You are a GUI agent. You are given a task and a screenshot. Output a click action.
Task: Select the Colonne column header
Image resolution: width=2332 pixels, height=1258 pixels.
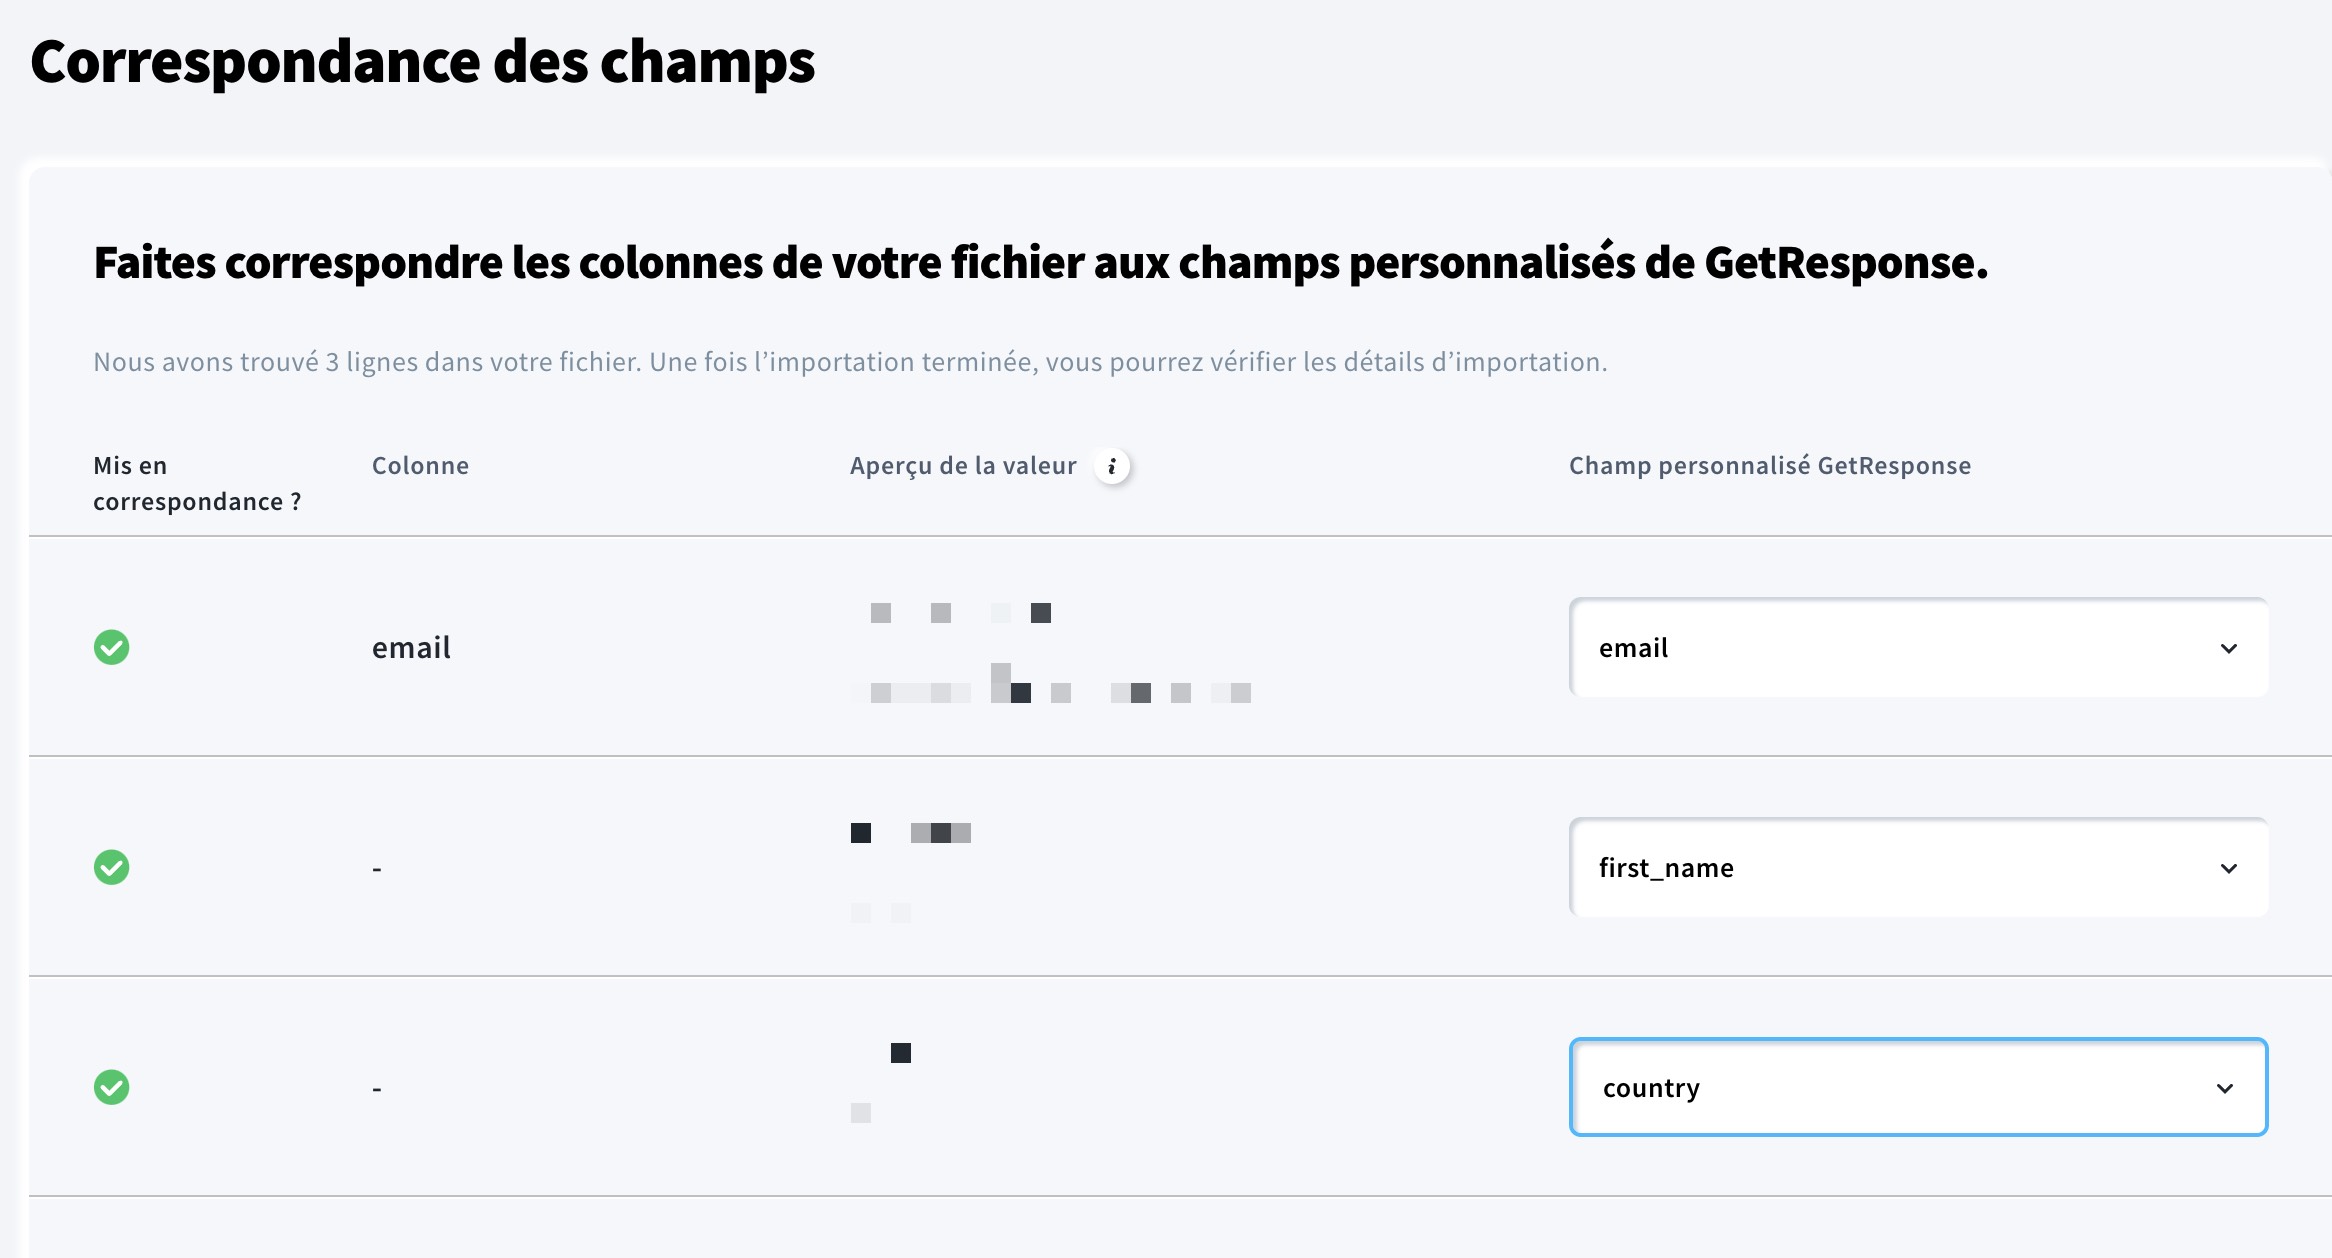pyautogui.click(x=420, y=466)
